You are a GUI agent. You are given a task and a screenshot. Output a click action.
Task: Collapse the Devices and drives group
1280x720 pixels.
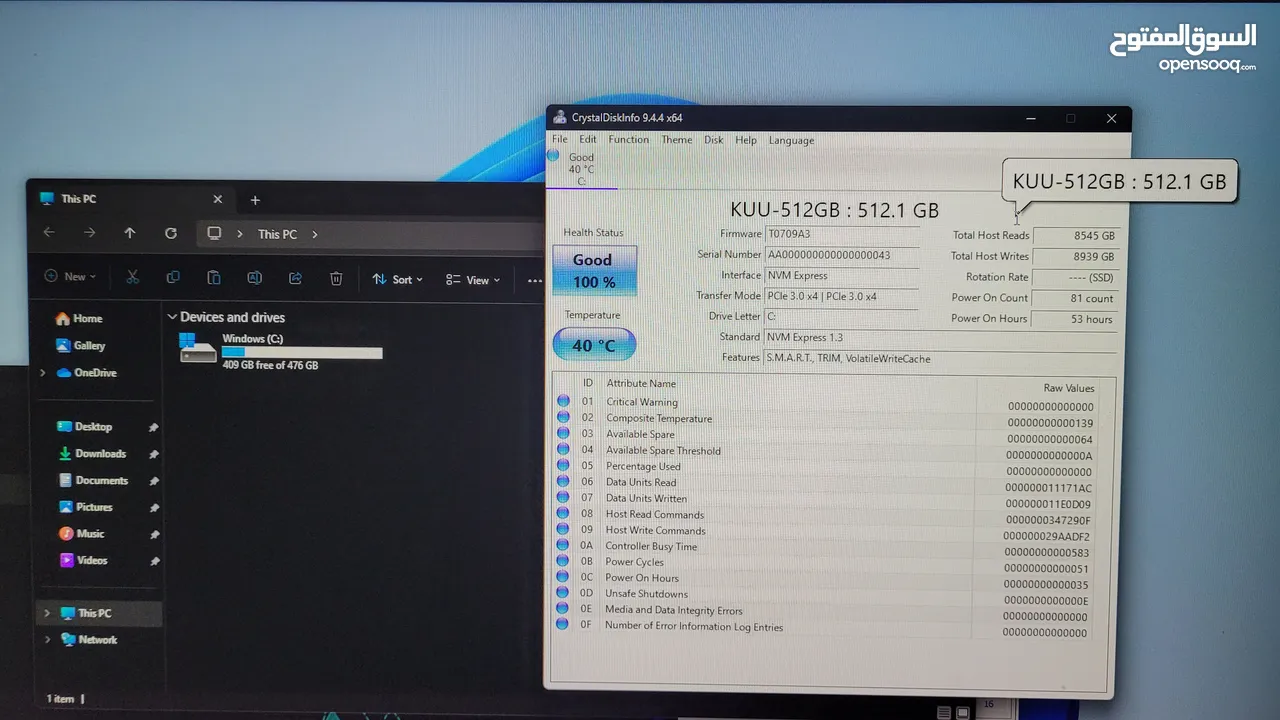point(172,317)
